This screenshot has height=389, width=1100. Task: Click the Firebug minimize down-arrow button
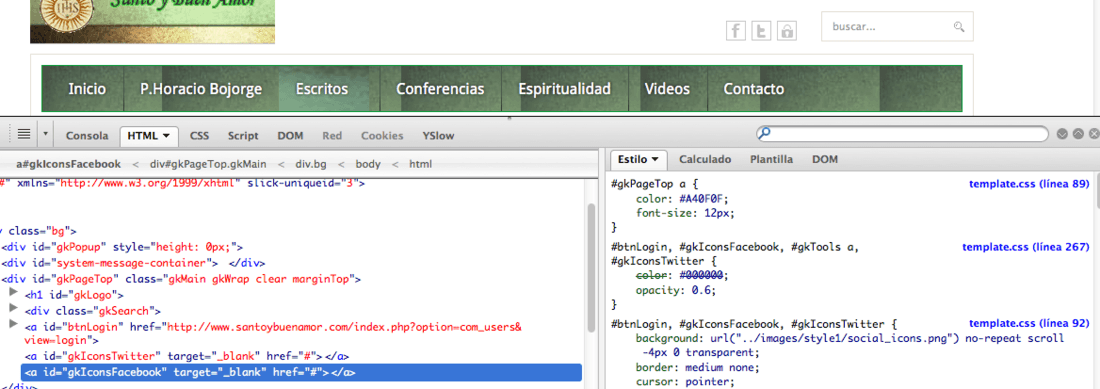pos(1062,133)
